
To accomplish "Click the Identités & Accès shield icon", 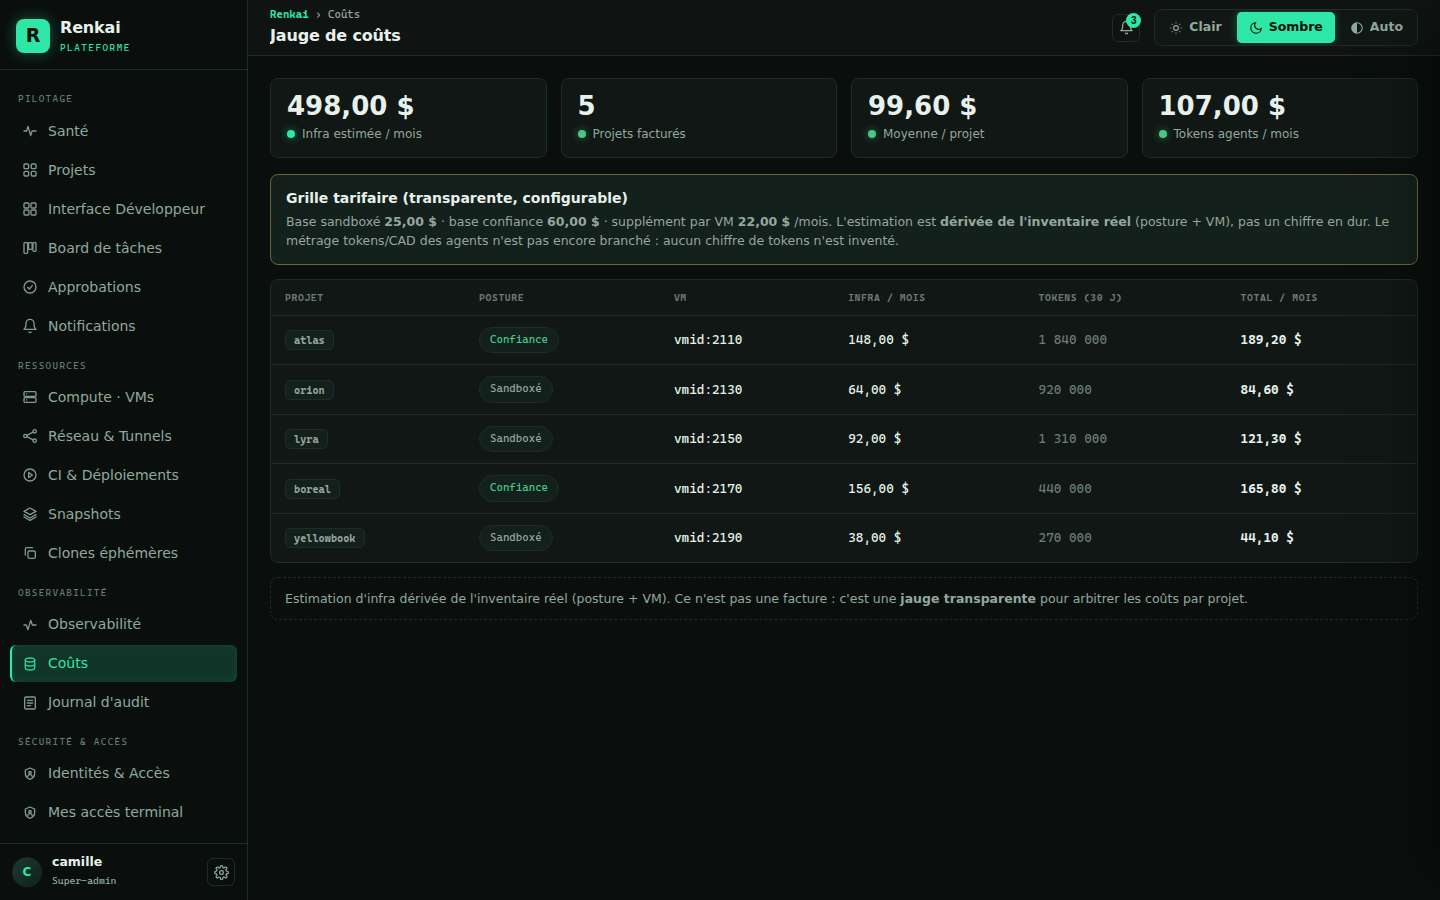I will [x=30, y=773].
